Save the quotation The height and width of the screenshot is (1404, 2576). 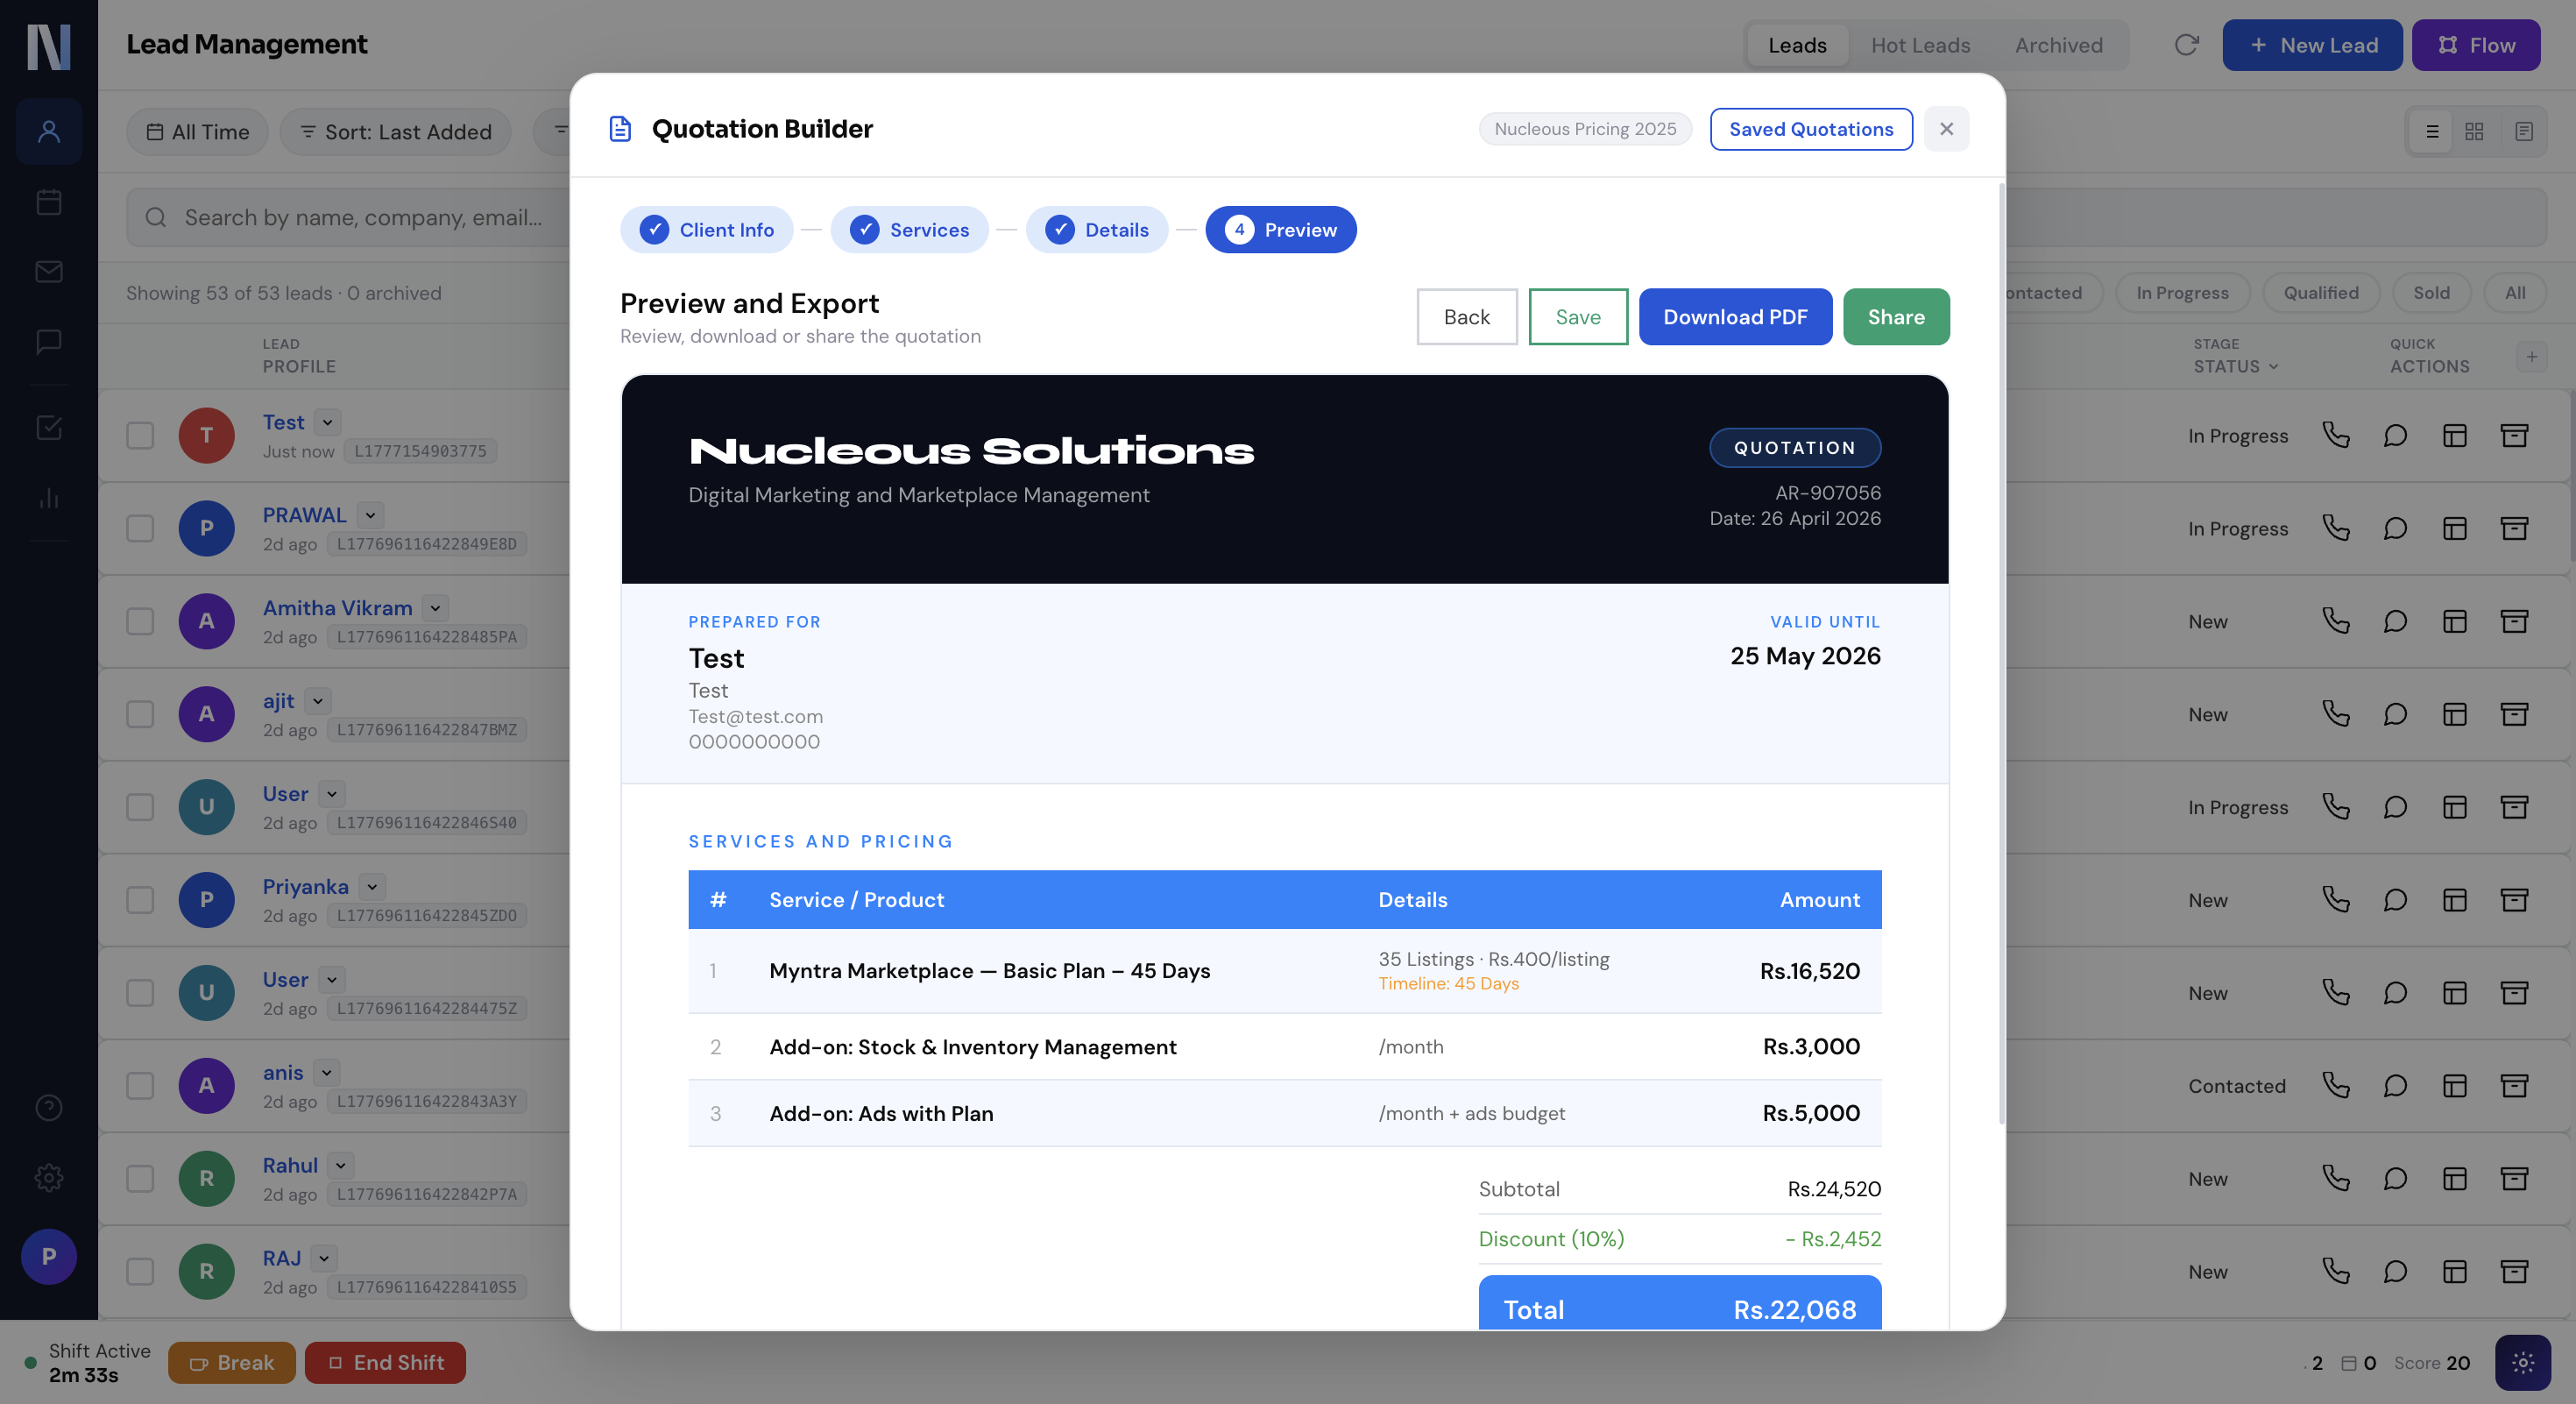click(1578, 317)
